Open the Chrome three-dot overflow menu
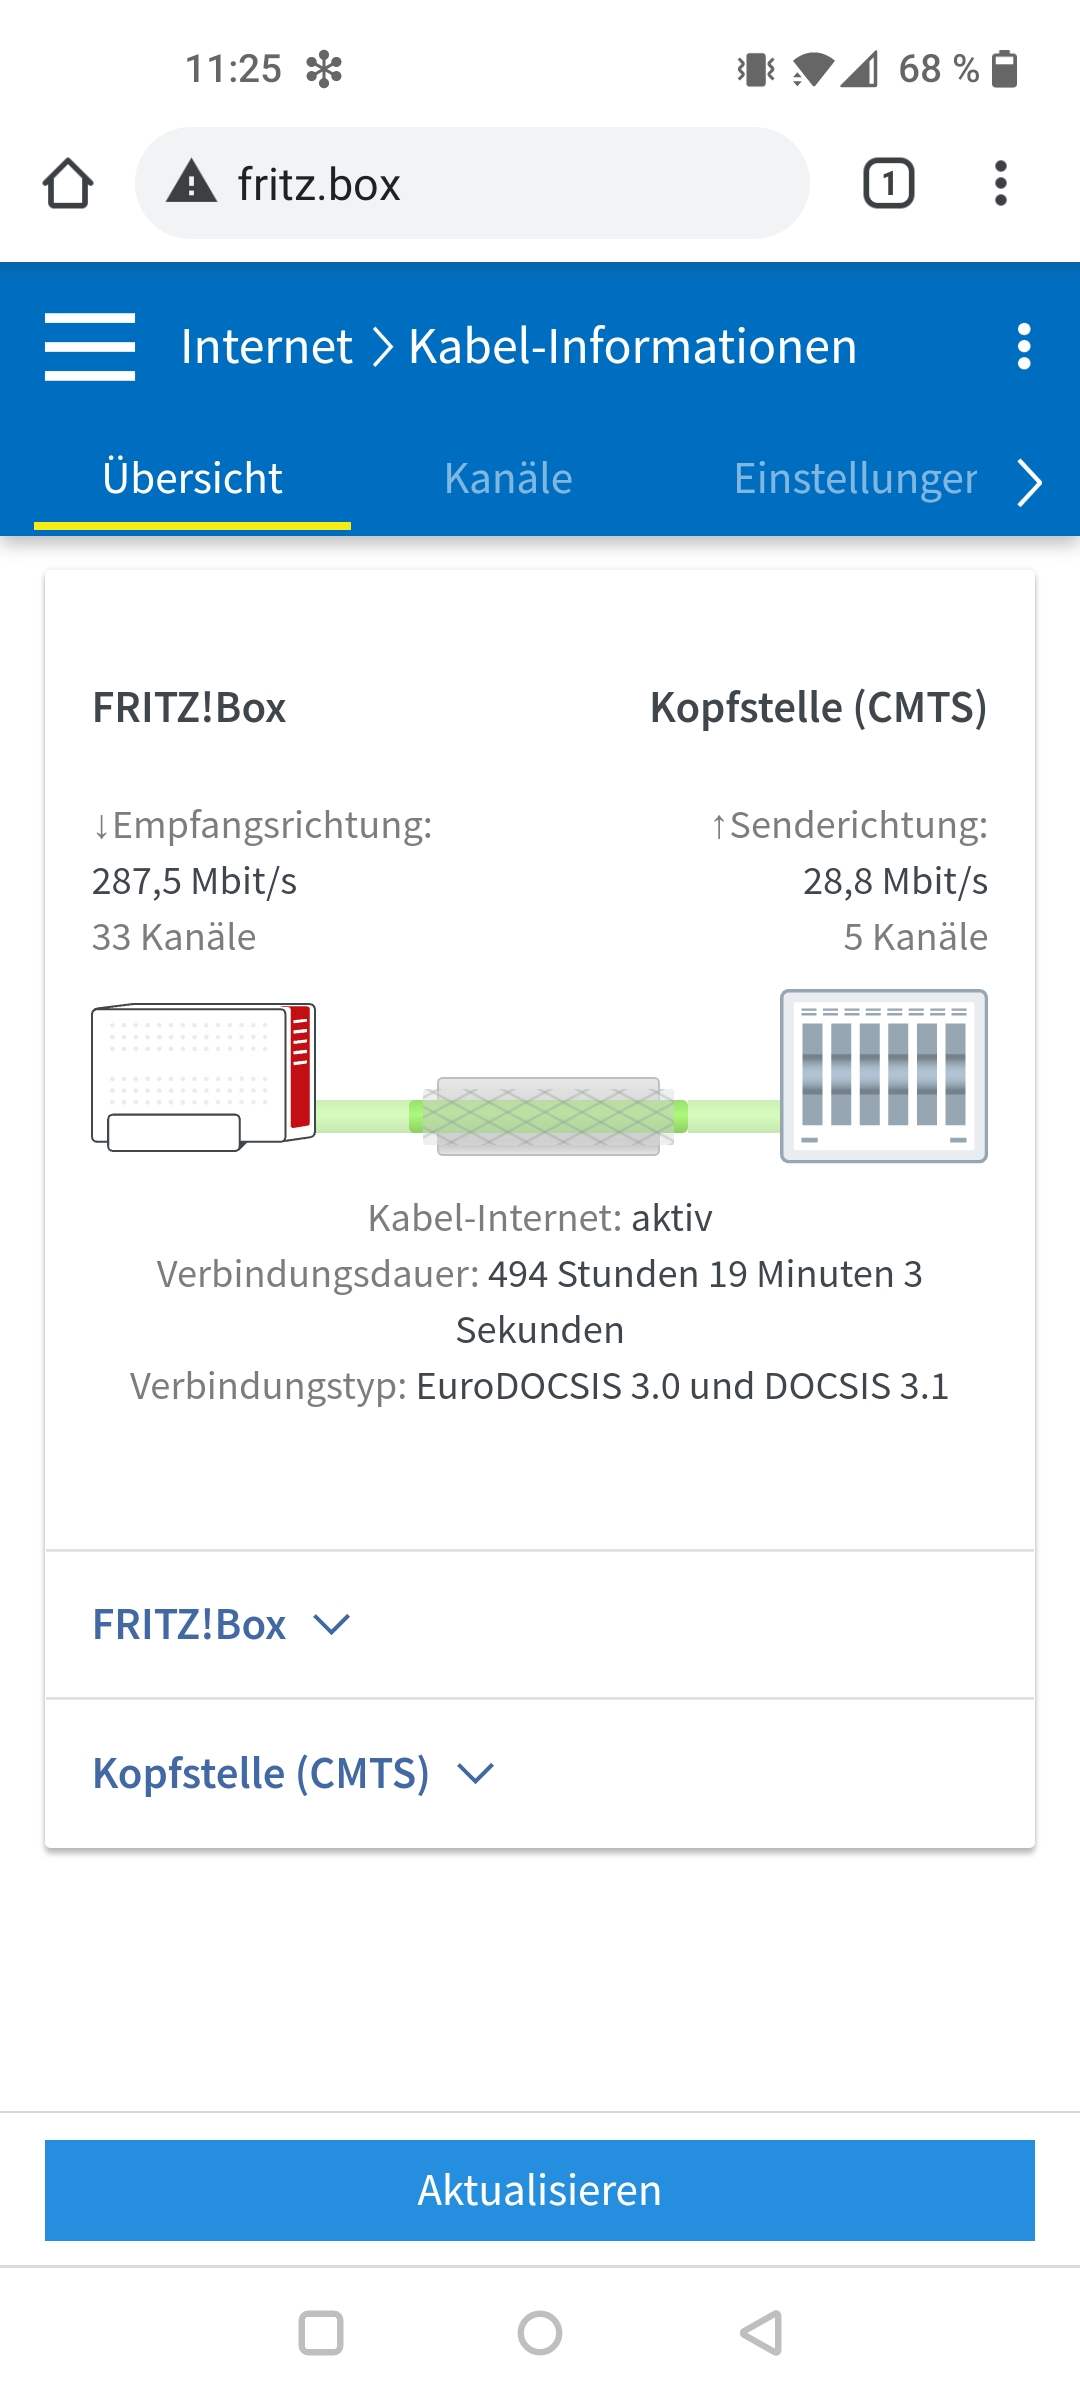 [1000, 184]
